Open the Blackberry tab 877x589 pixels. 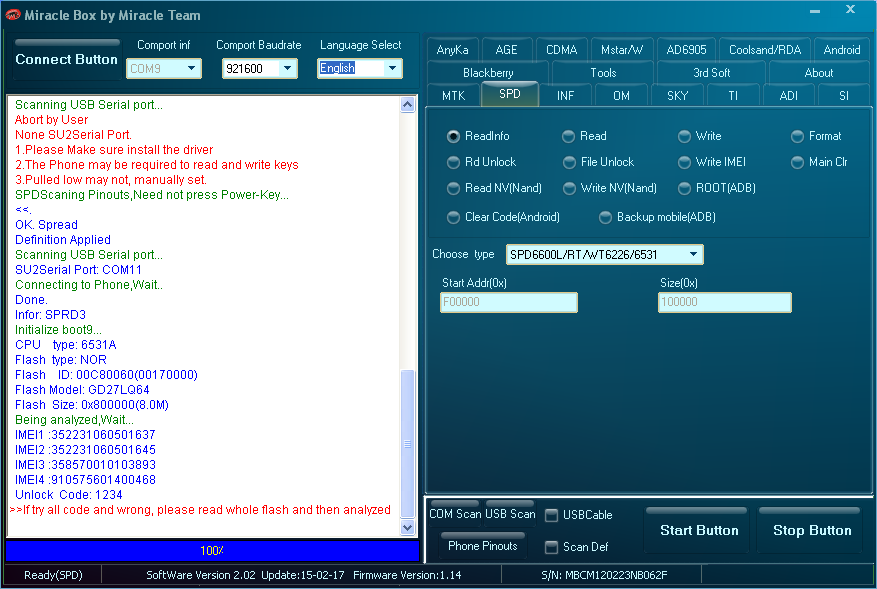pyautogui.click(x=488, y=73)
